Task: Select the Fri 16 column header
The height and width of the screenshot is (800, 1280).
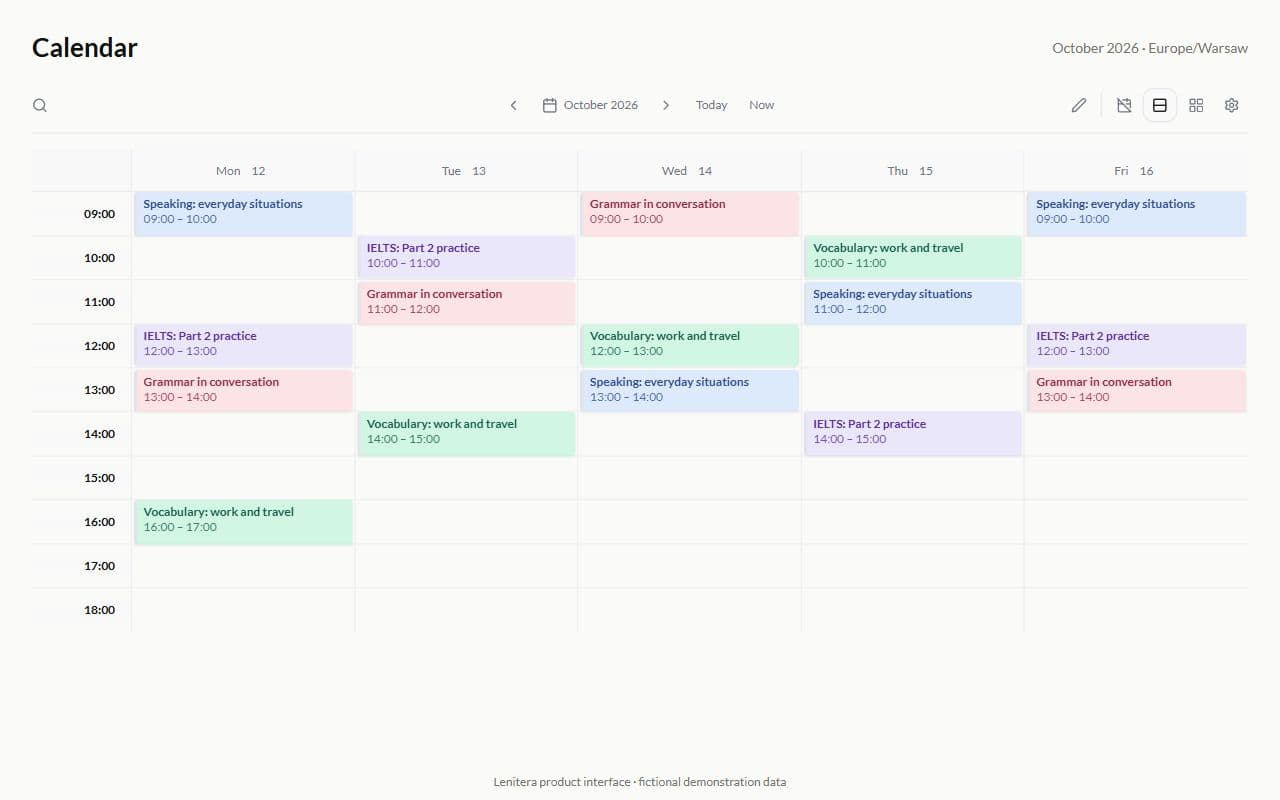Action: pyautogui.click(x=1135, y=171)
